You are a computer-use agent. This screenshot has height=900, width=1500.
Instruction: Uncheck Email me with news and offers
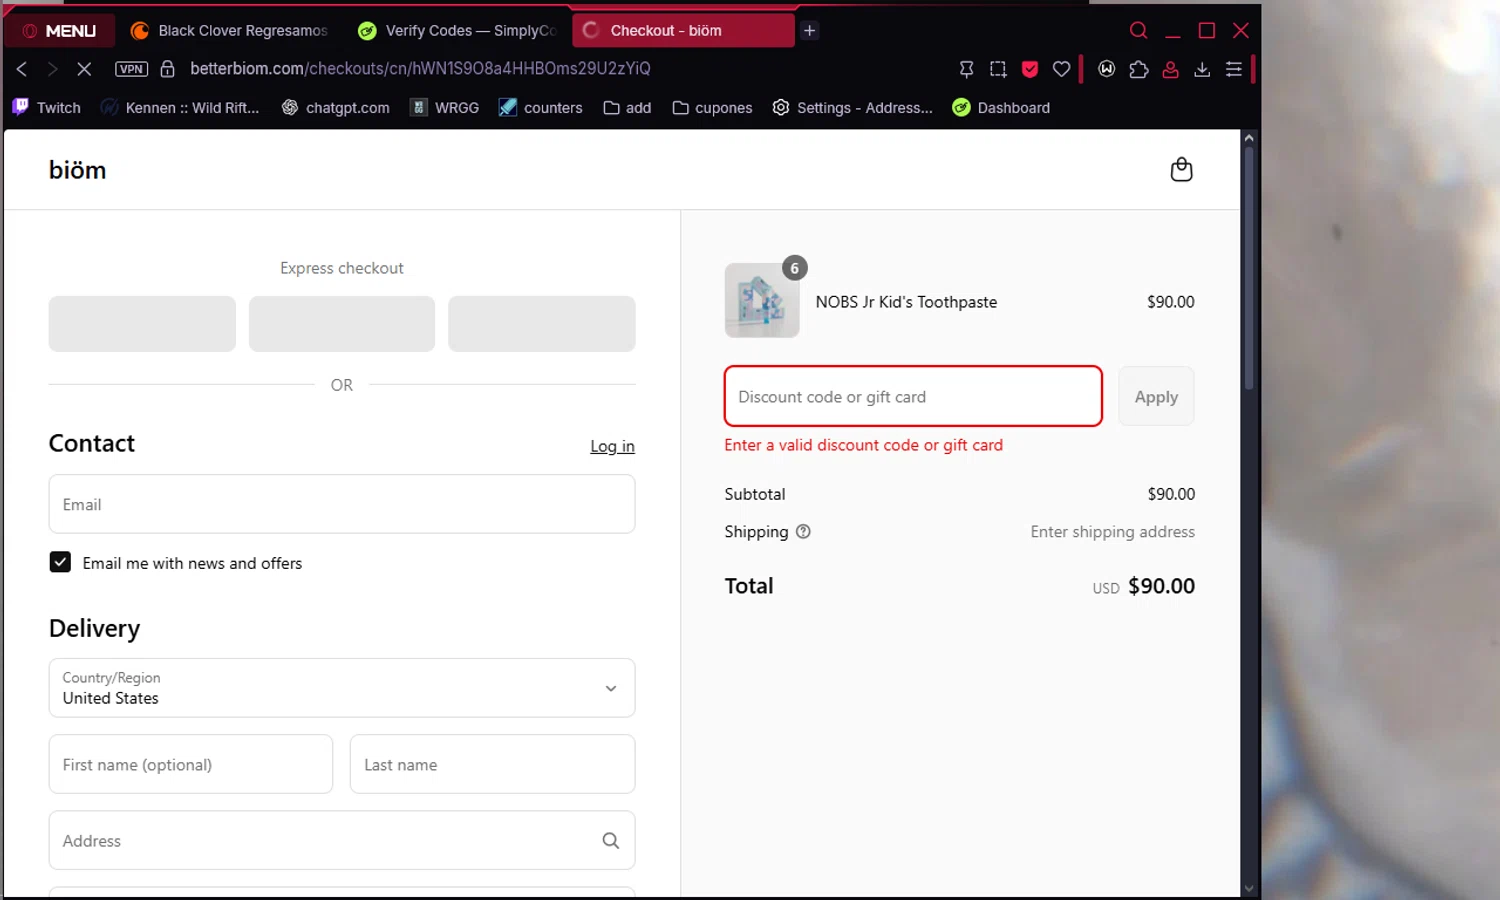coord(60,562)
